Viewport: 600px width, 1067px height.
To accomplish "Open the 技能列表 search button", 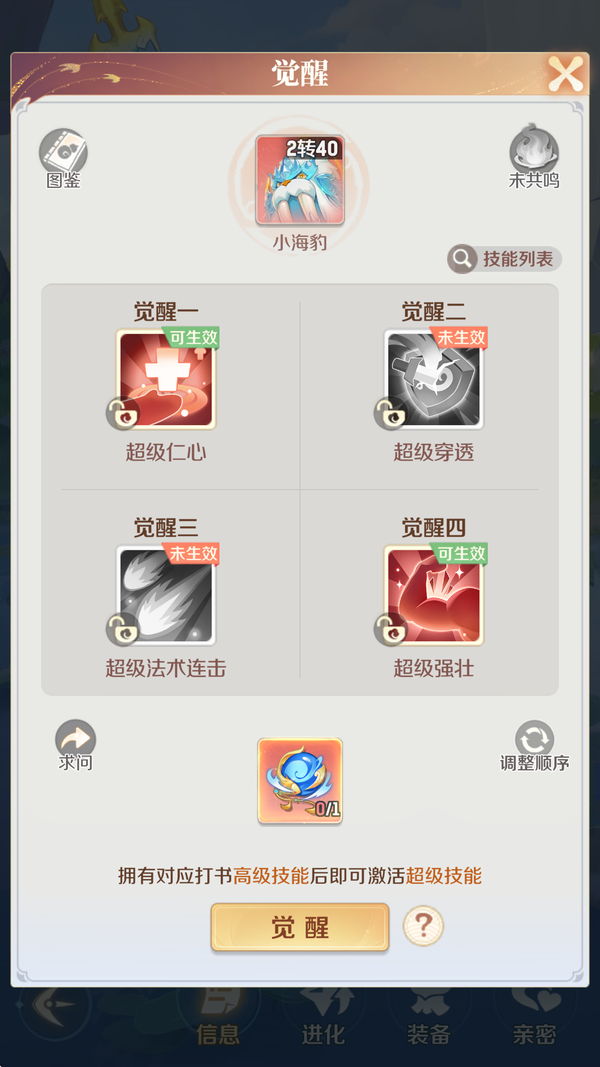I will coord(504,259).
